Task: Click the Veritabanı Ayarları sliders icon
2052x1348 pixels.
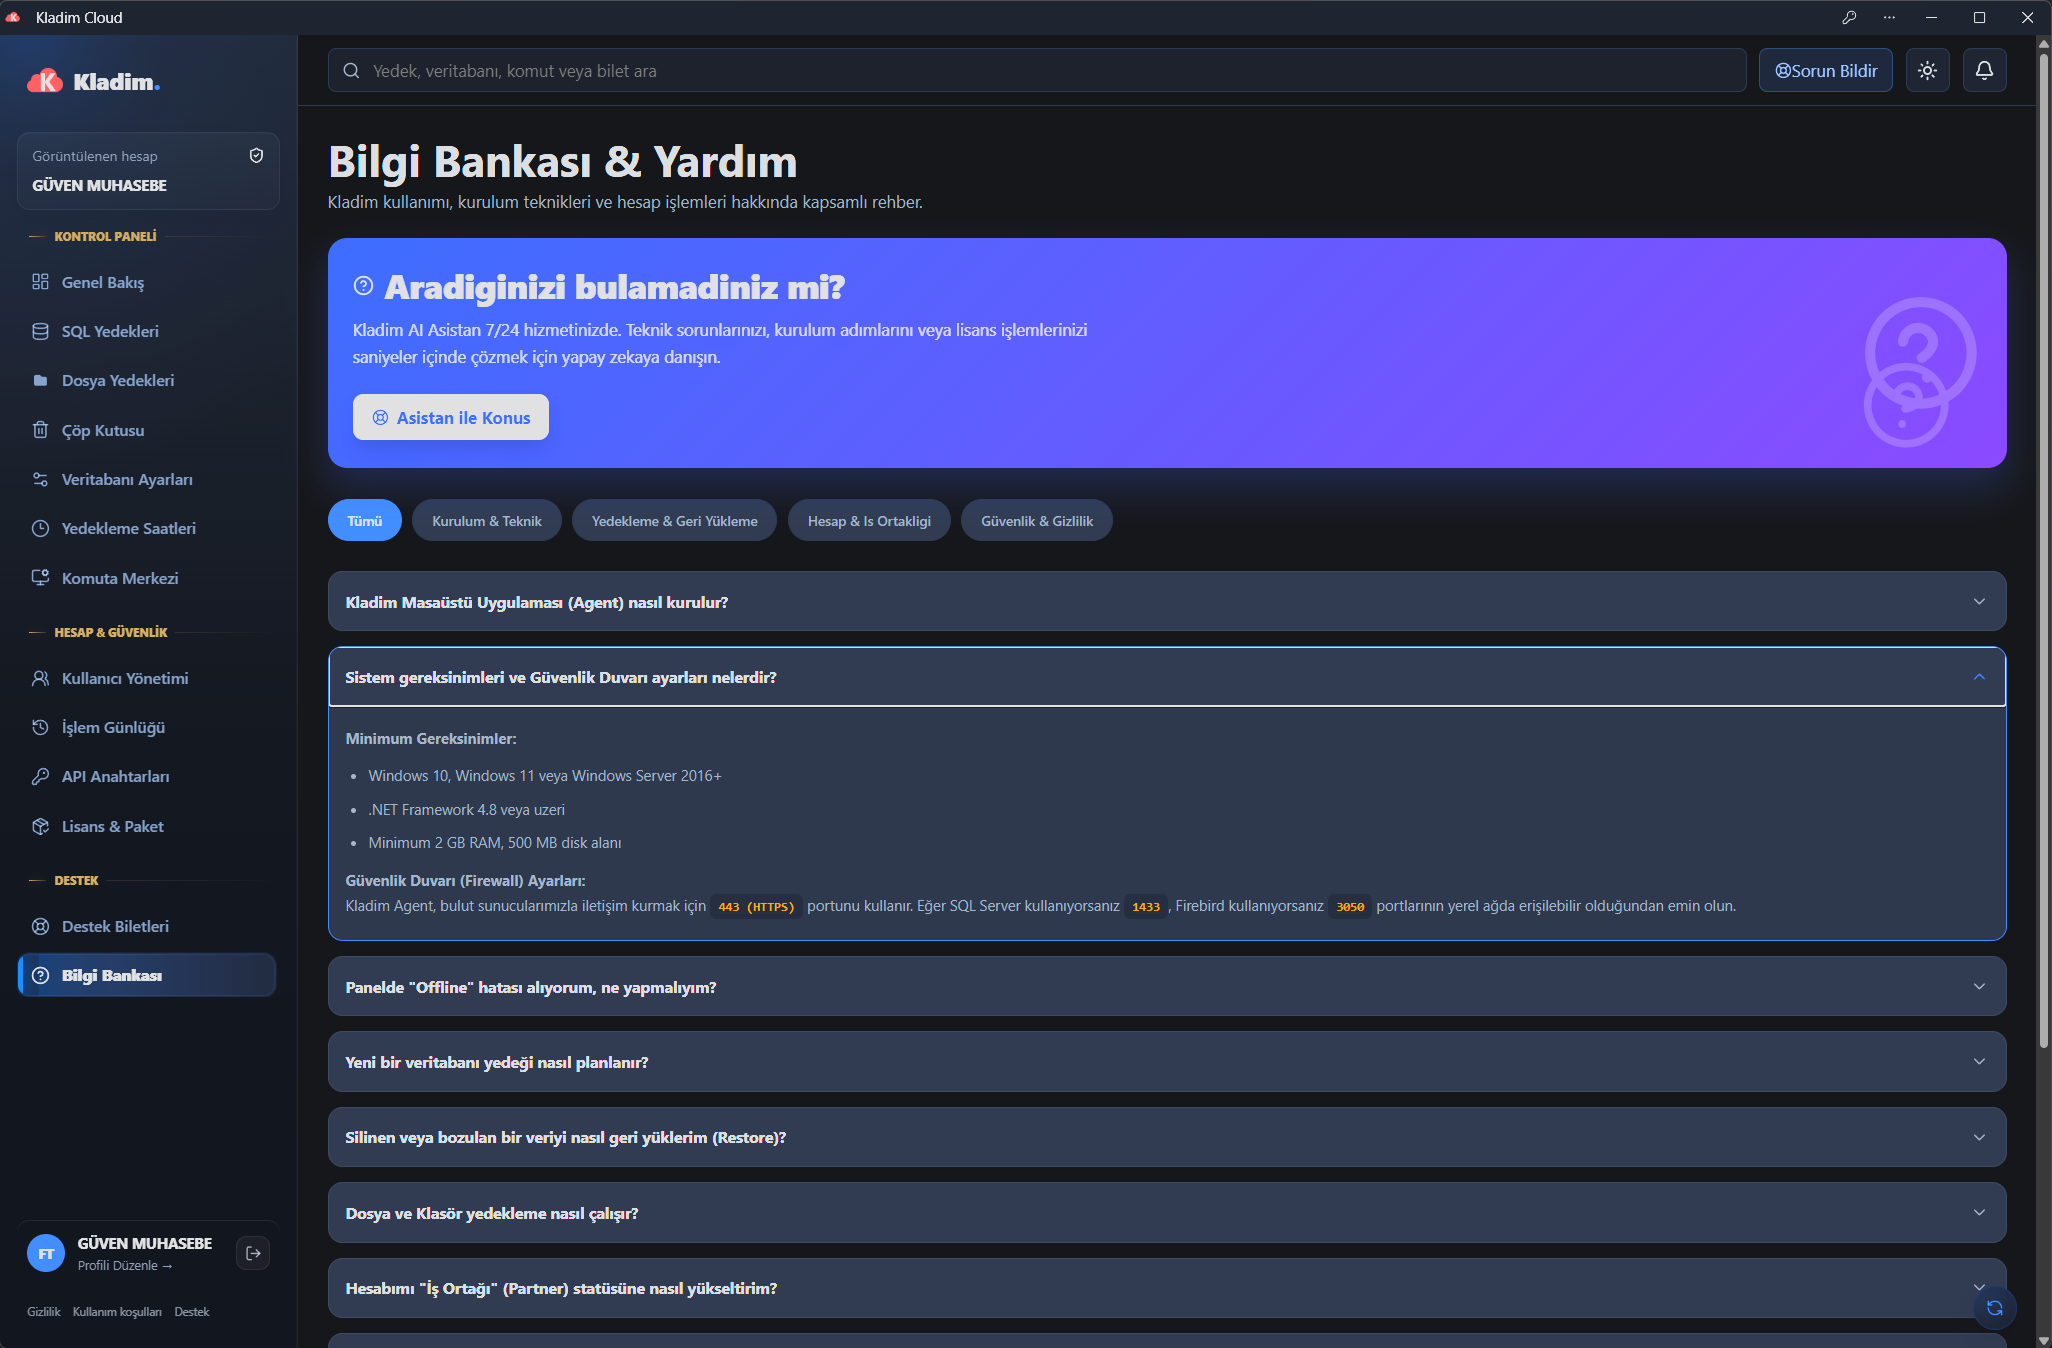Action: click(x=40, y=479)
